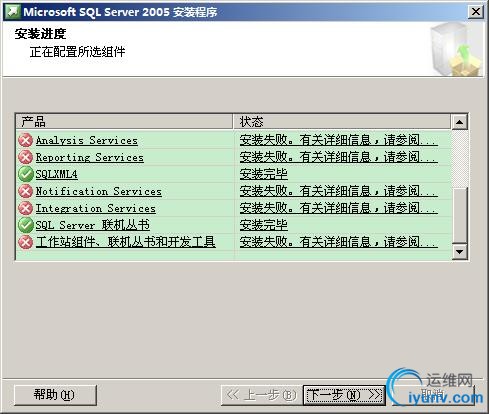View failure details for Reporting Services status

pos(339,157)
